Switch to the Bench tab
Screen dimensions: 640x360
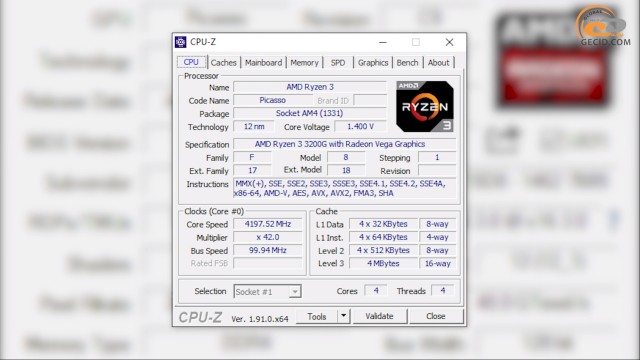pos(407,62)
